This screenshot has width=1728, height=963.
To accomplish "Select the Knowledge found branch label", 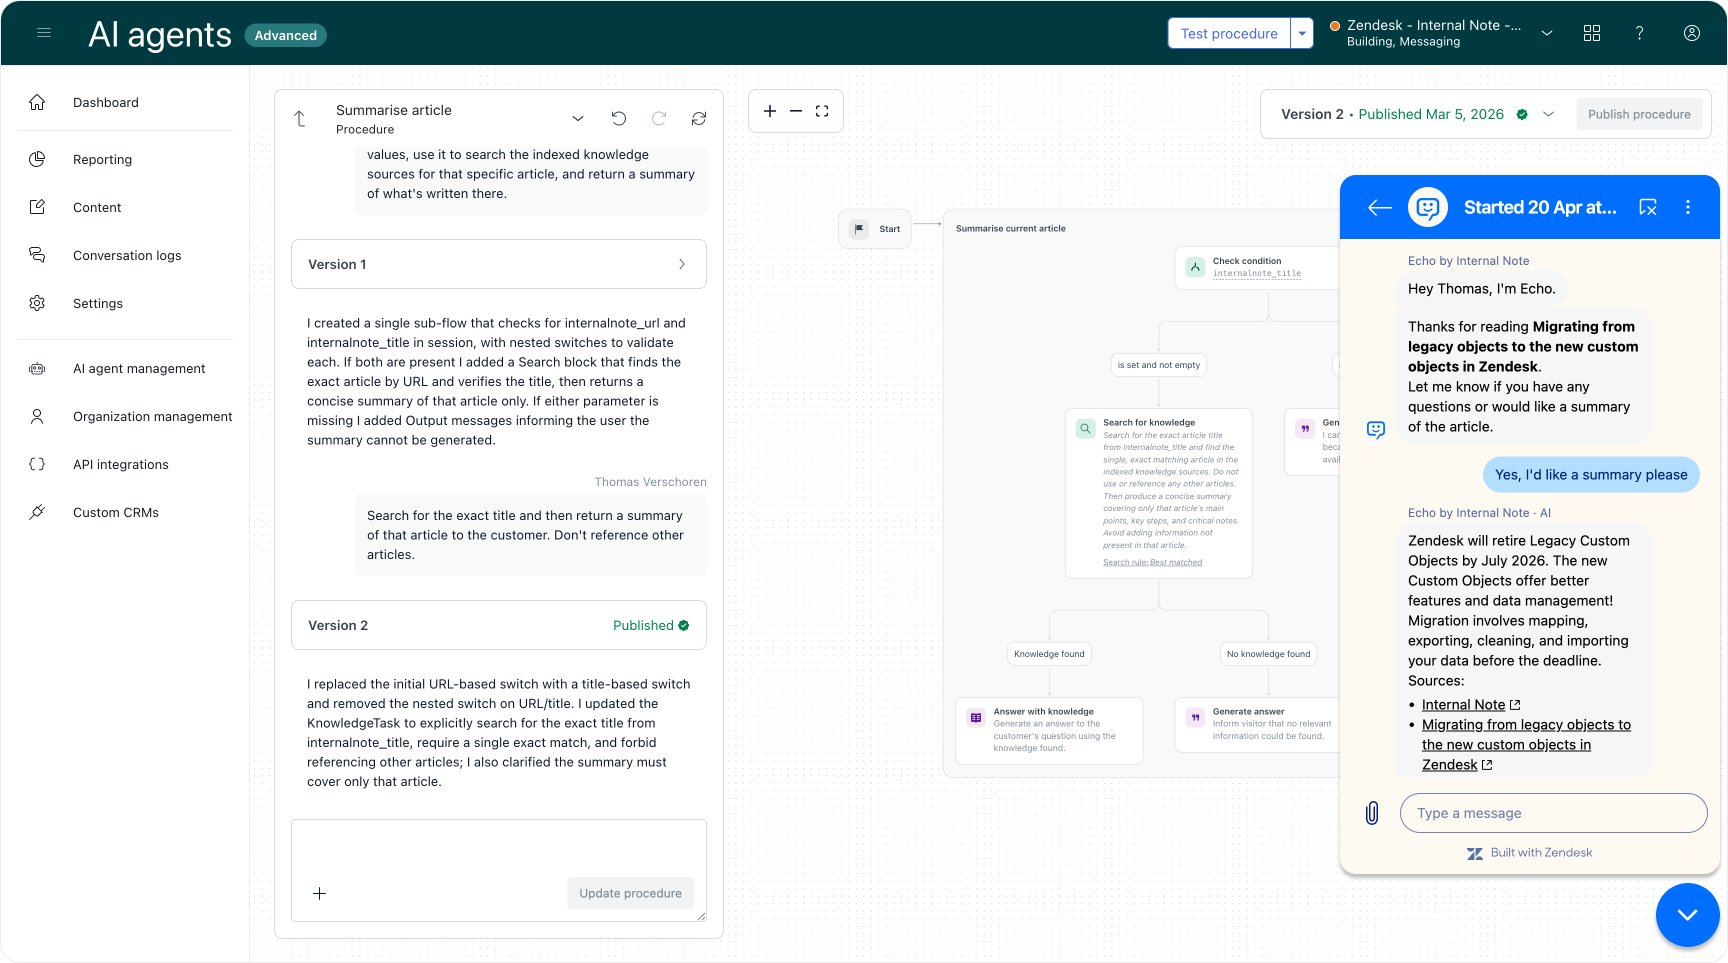I will [x=1049, y=654].
